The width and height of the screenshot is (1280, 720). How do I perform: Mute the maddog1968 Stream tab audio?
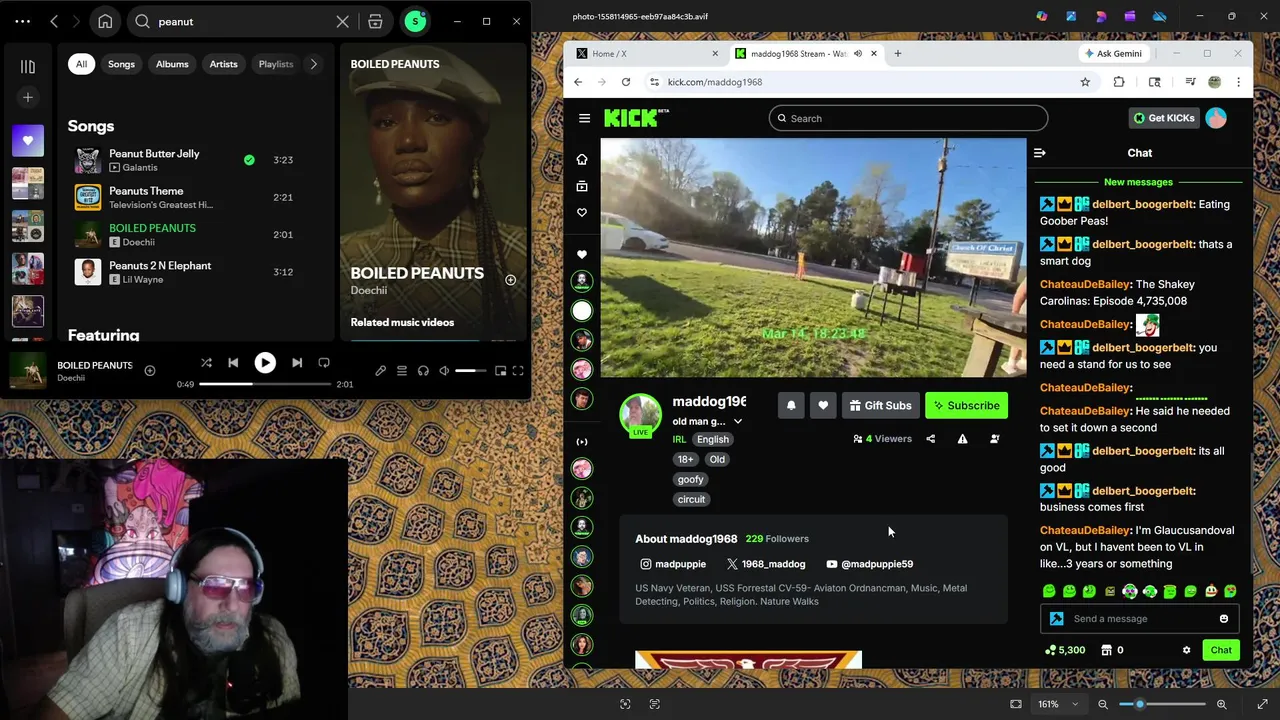[858, 54]
